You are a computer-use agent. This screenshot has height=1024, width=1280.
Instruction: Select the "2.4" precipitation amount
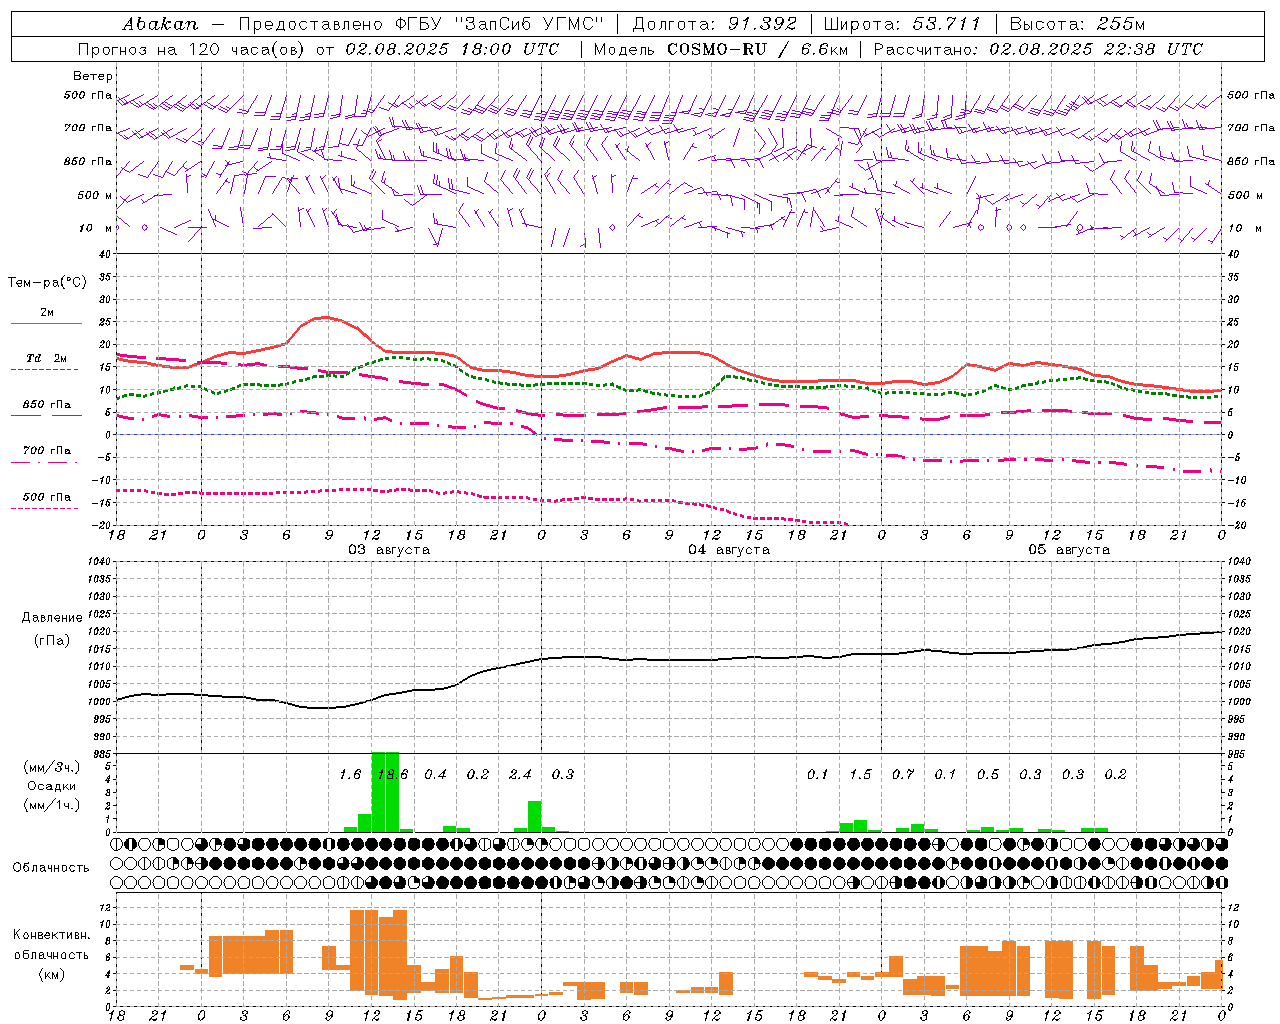pos(520,774)
